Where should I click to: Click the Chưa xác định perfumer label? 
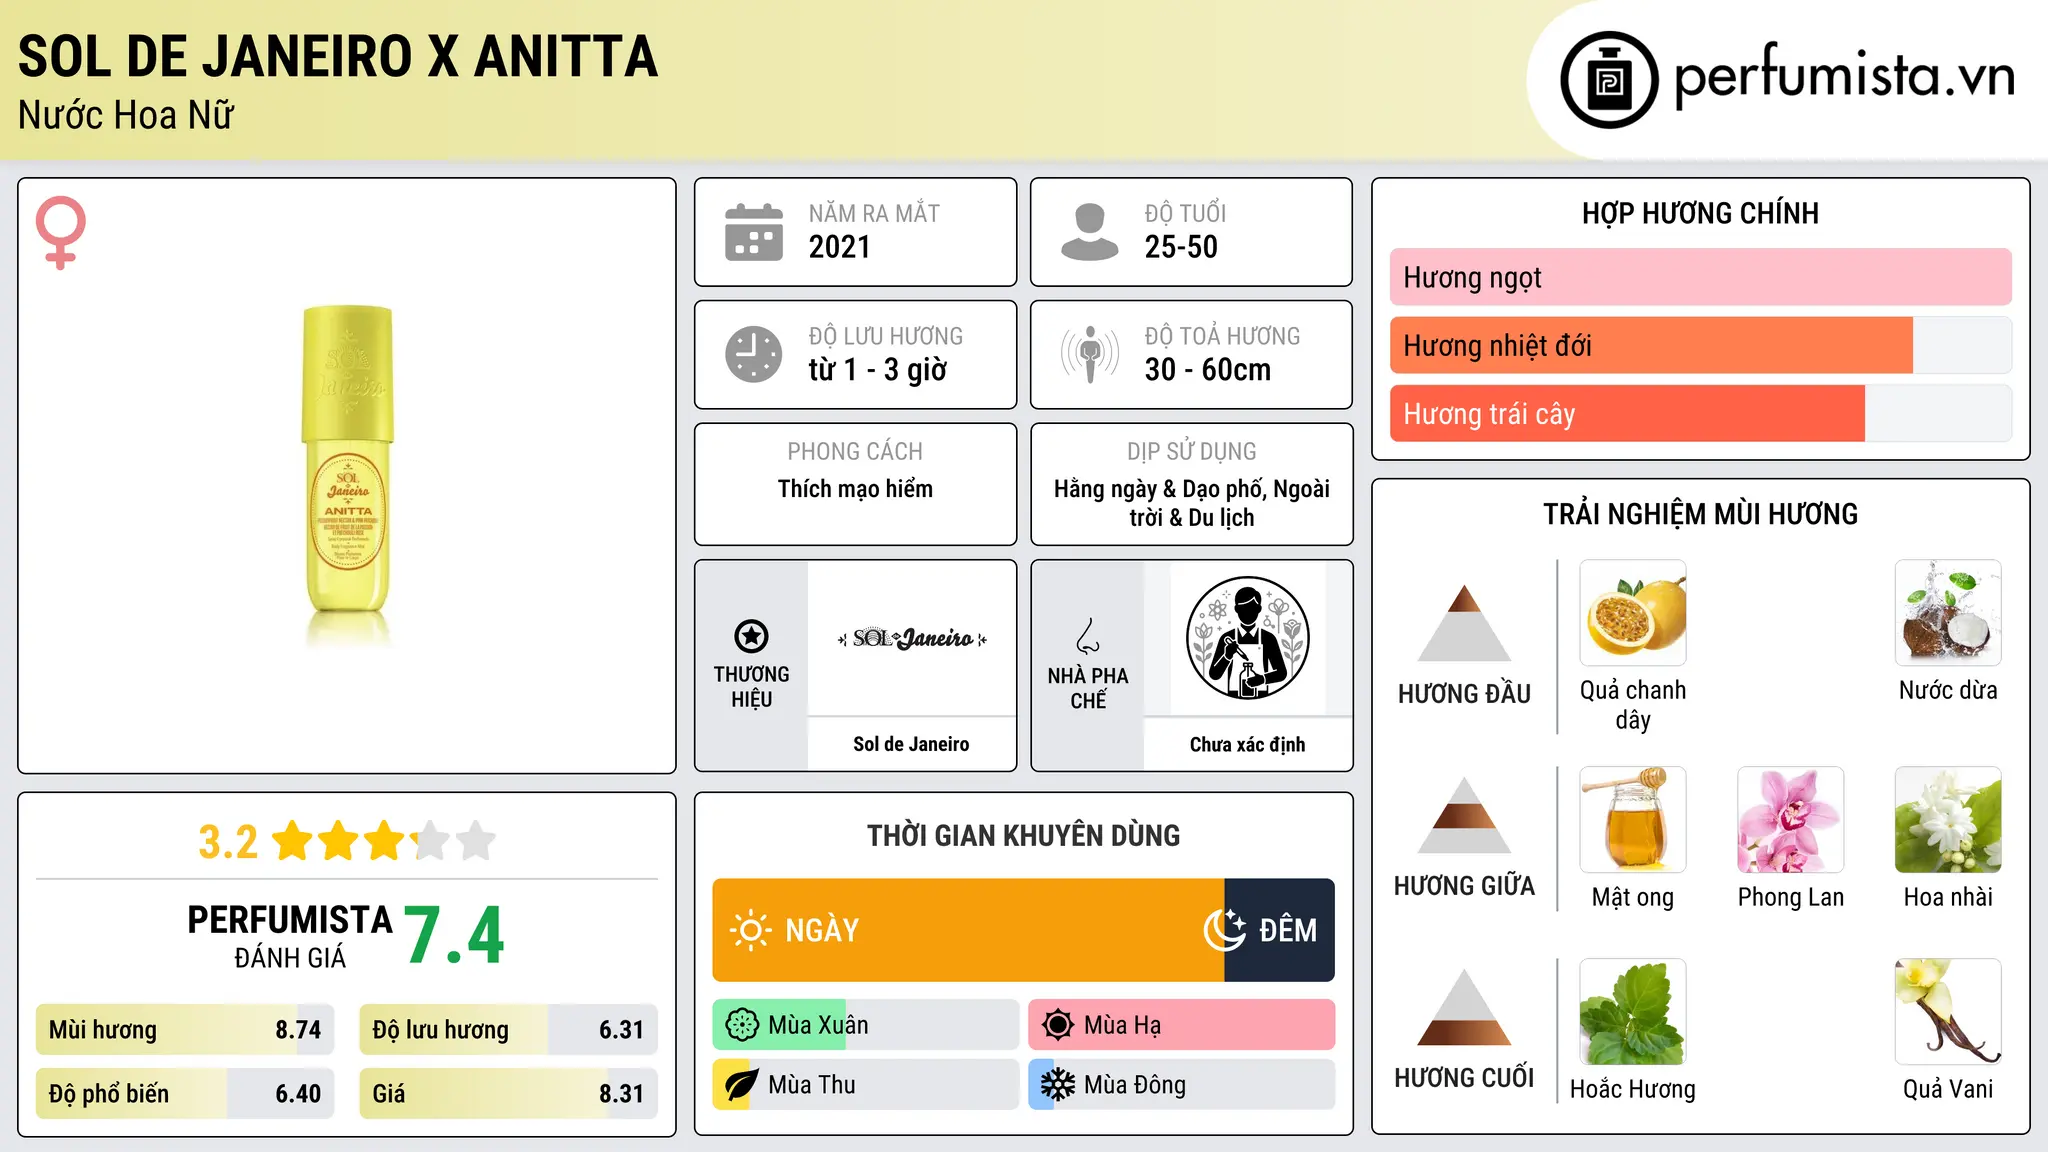click(1247, 744)
